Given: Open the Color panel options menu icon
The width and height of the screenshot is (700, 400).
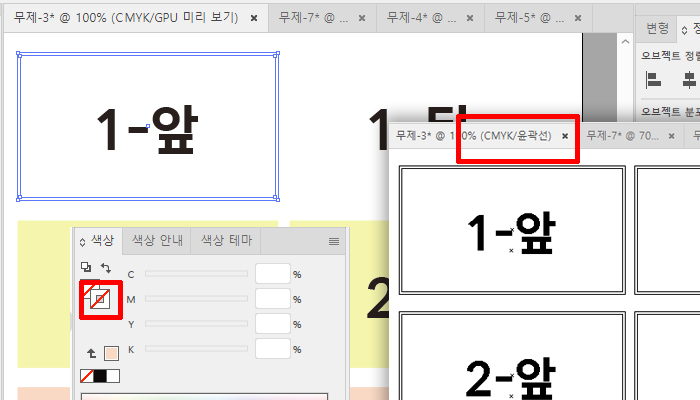Looking at the screenshot, I should [334, 242].
